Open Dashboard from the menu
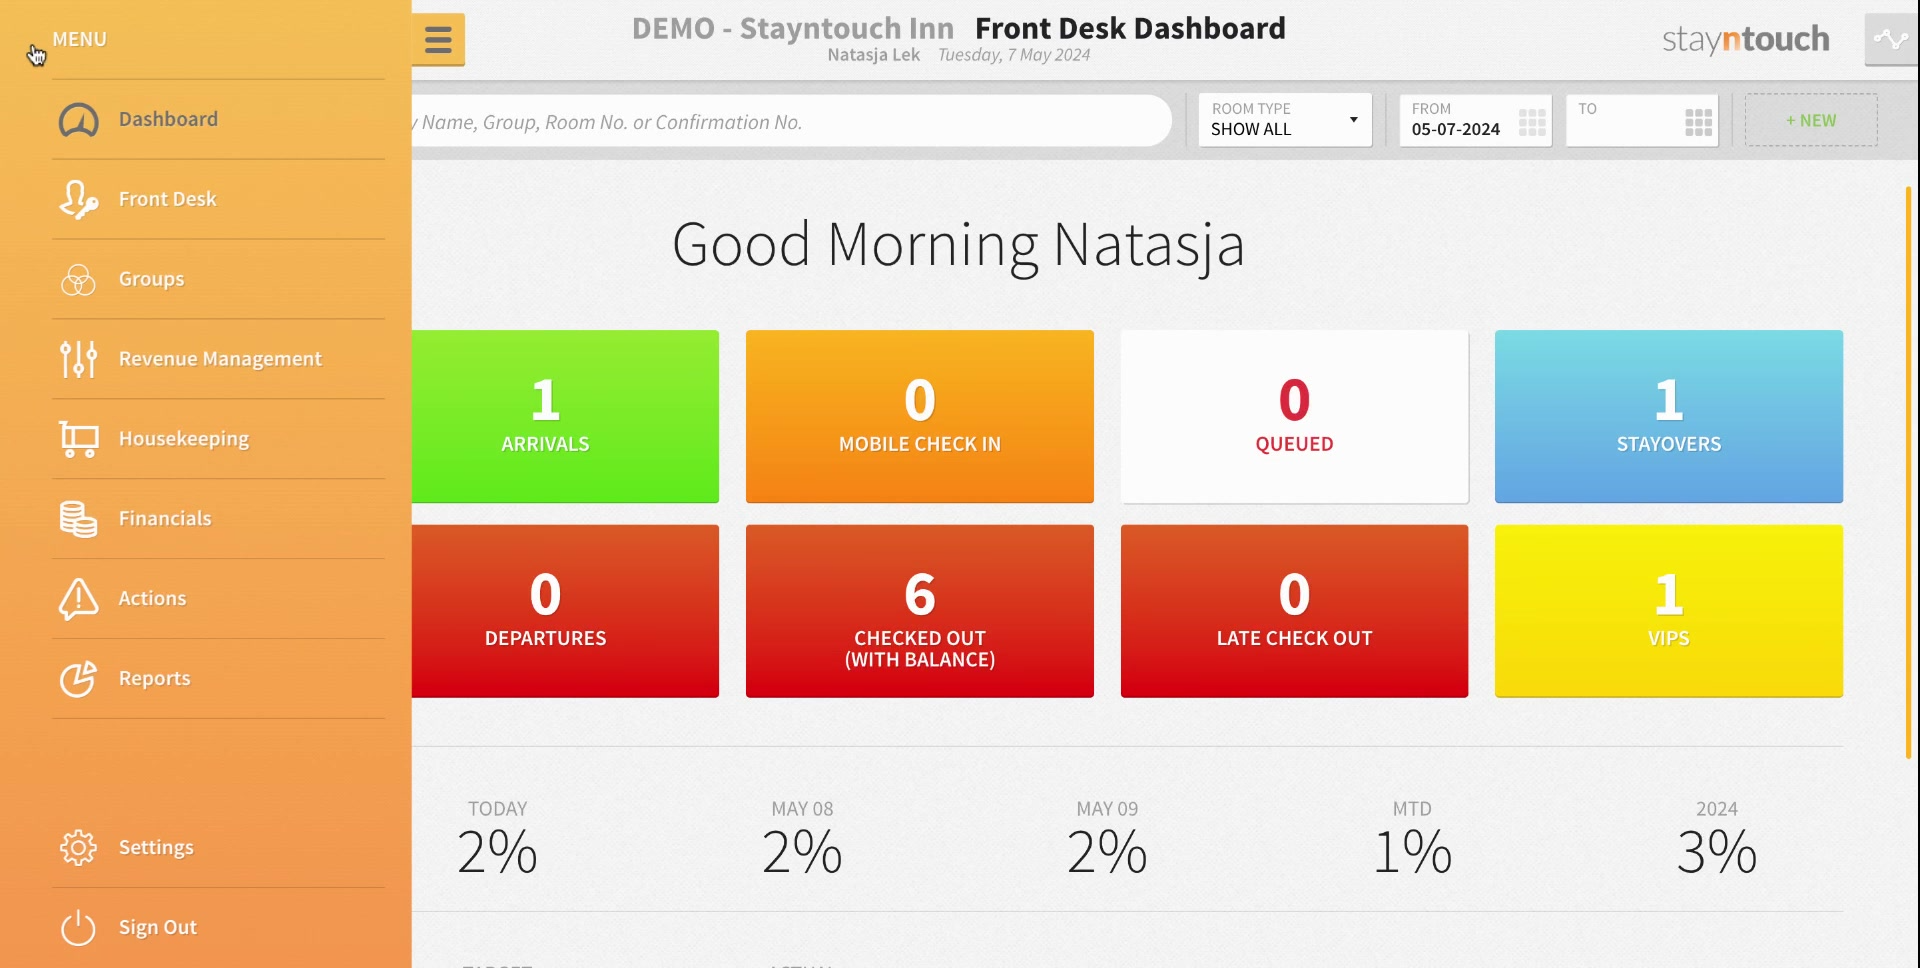 tap(168, 119)
